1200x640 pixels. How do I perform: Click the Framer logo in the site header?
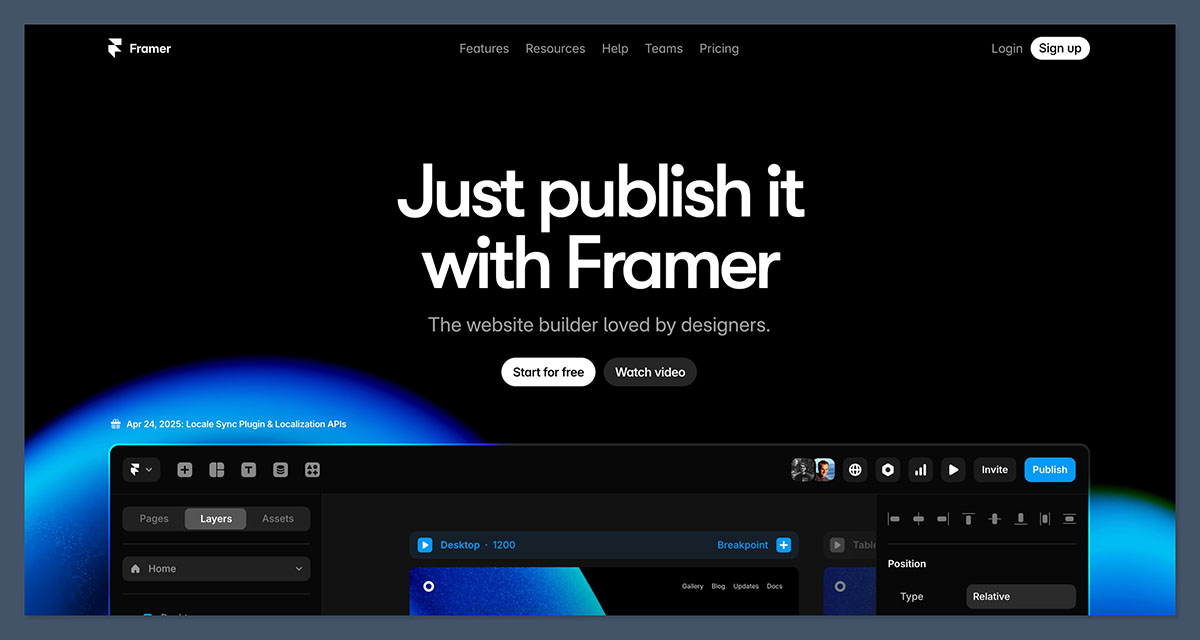tap(139, 48)
